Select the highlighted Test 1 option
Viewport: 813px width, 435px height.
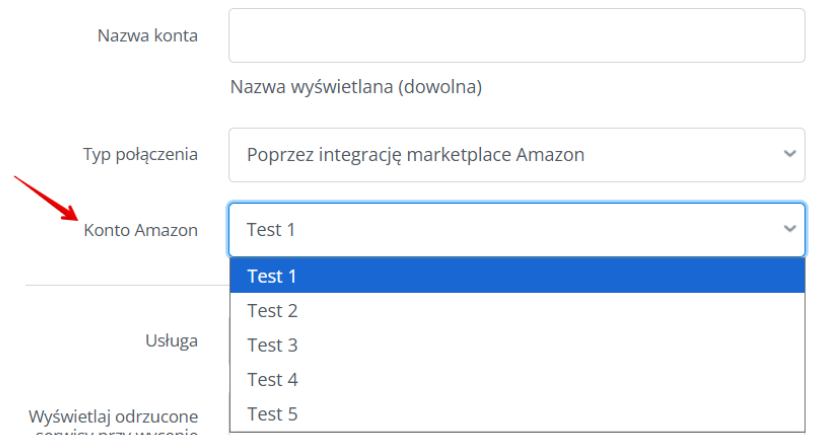[516, 276]
